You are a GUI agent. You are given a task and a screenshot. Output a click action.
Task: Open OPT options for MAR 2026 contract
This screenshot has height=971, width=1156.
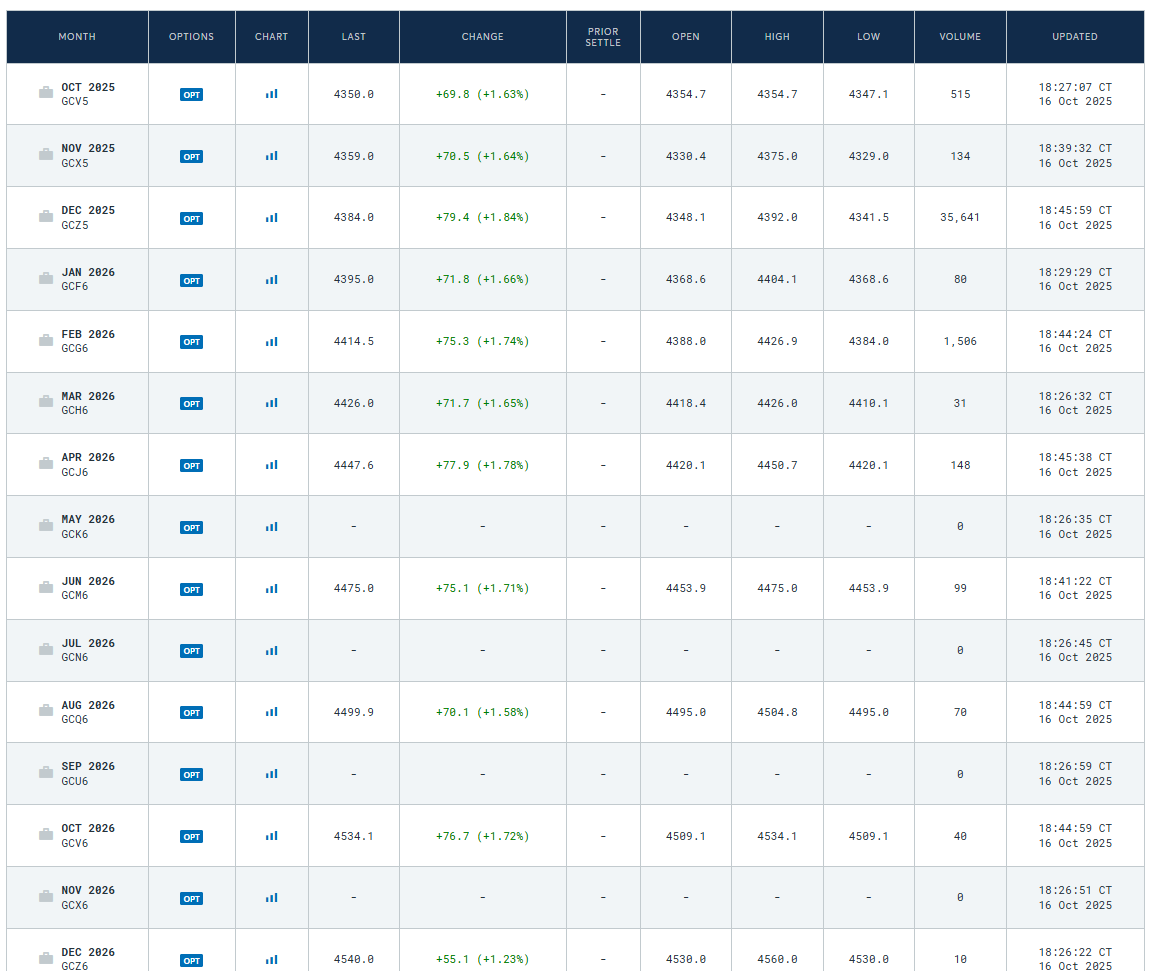click(x=192, y=404)
